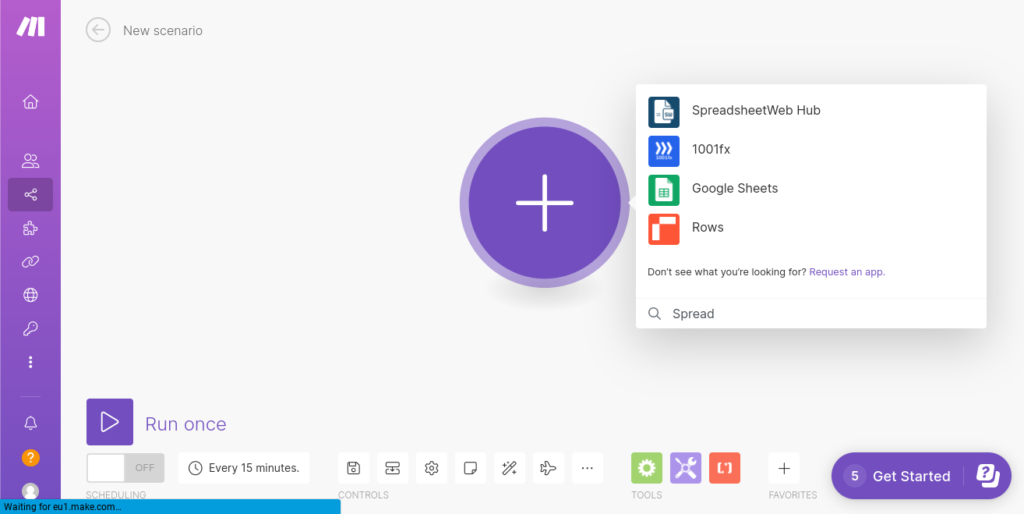Save scenario with the disk icon
This screenshot has width=1024, height=514.
[353, 468]
